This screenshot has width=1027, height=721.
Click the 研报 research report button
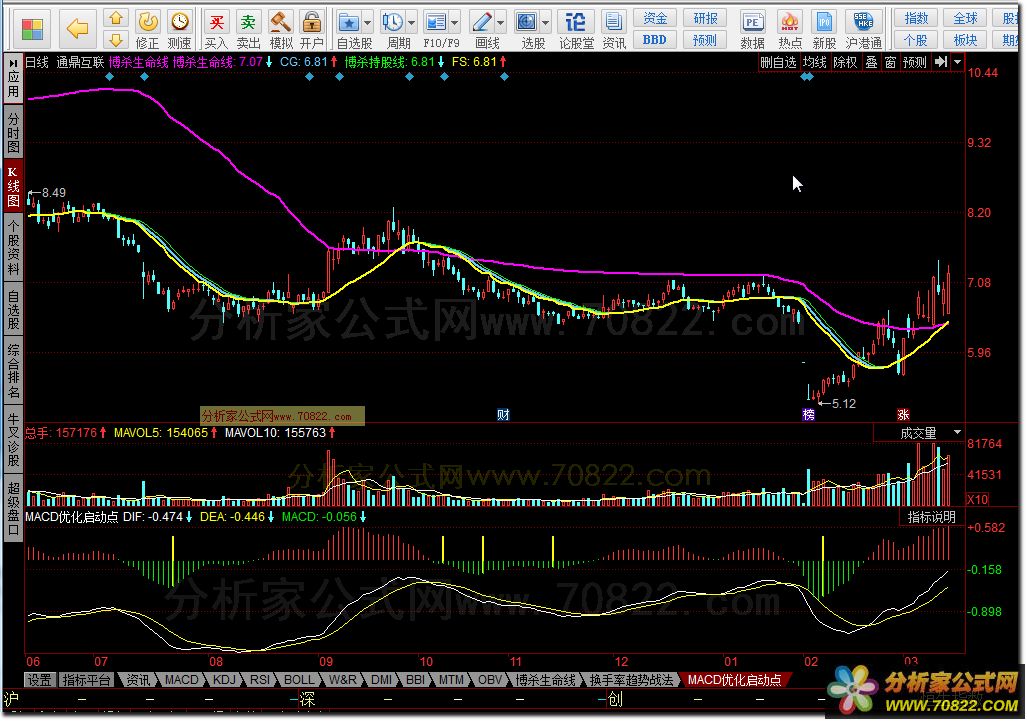pos(705,18)
